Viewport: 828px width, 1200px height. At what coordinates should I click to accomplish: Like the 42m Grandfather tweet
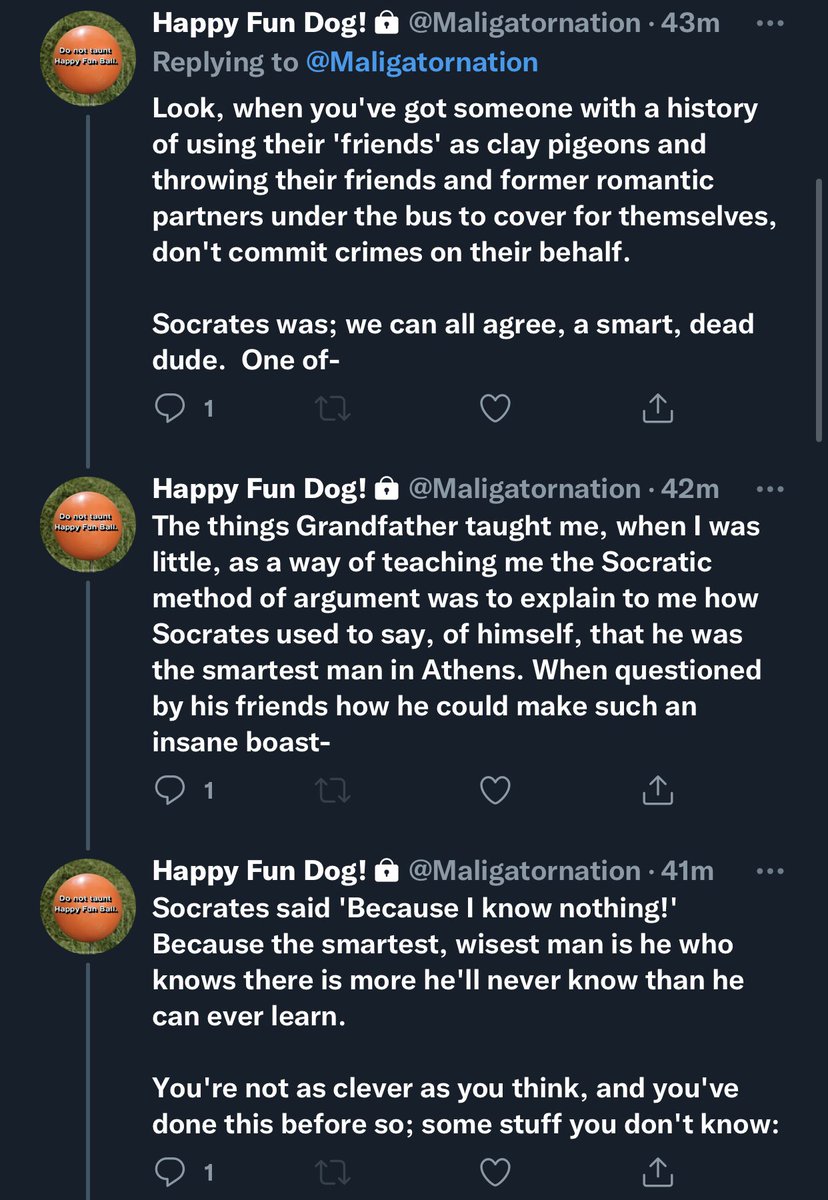tap(495, 791)
